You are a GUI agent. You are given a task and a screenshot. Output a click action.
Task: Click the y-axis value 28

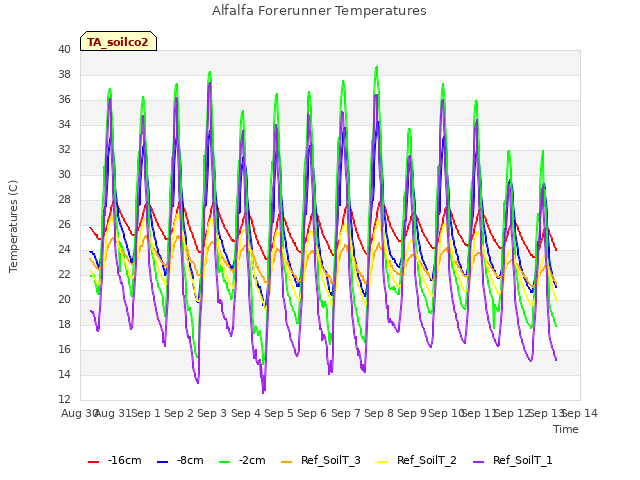pos(64,200)
